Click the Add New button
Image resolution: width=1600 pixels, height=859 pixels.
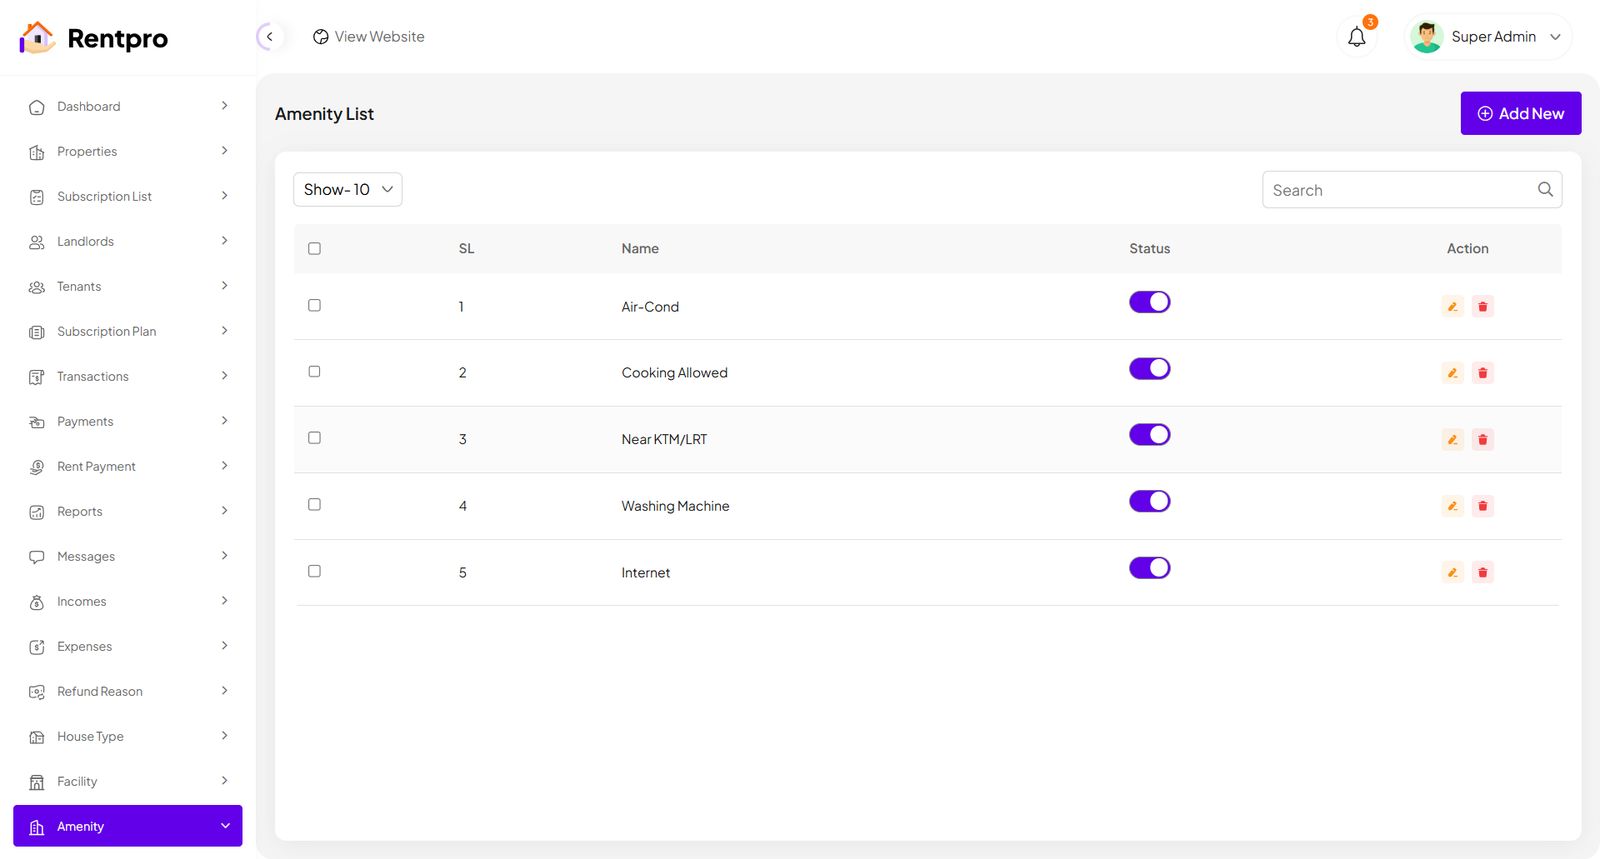[1520, 114]
